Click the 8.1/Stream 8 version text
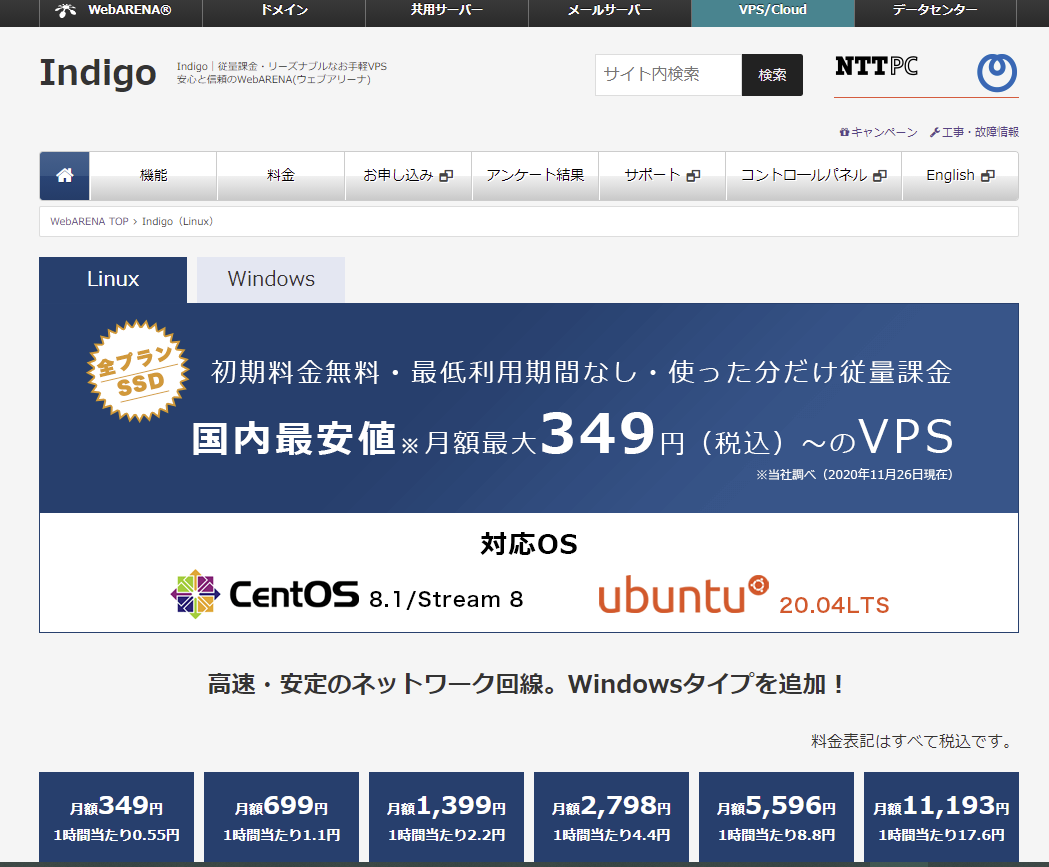1049x867 pixels. click(x=446, y=599)
